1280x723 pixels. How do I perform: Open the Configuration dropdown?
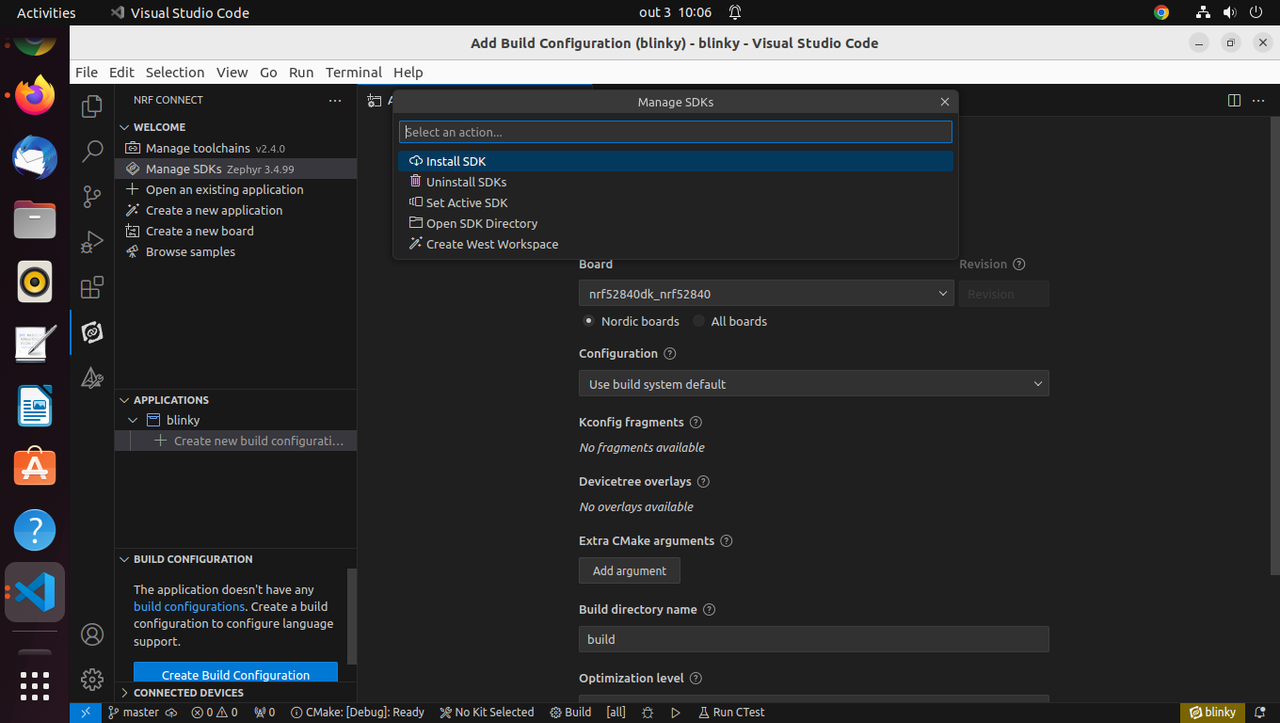[814, 384]
